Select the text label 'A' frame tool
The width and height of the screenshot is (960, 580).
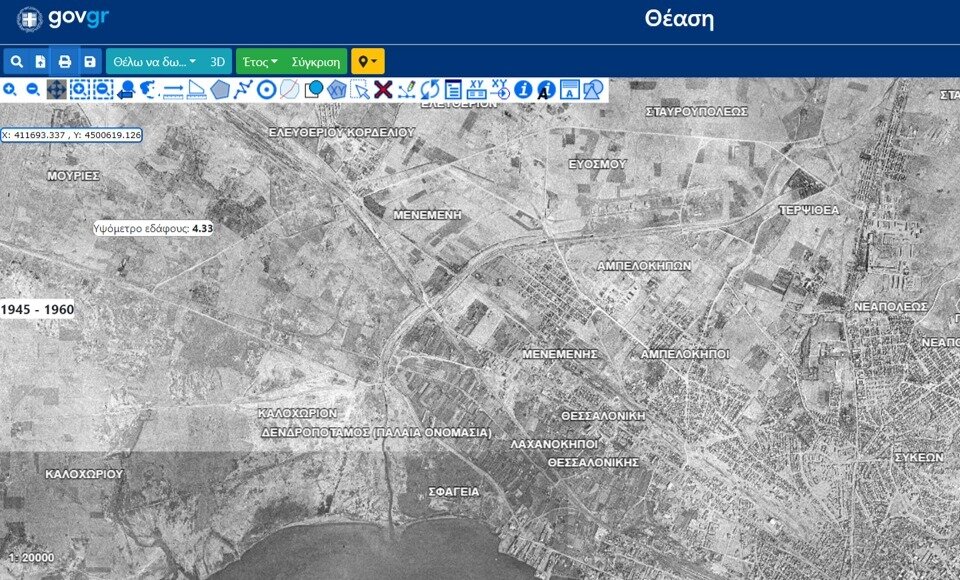[x=569, y=89]
